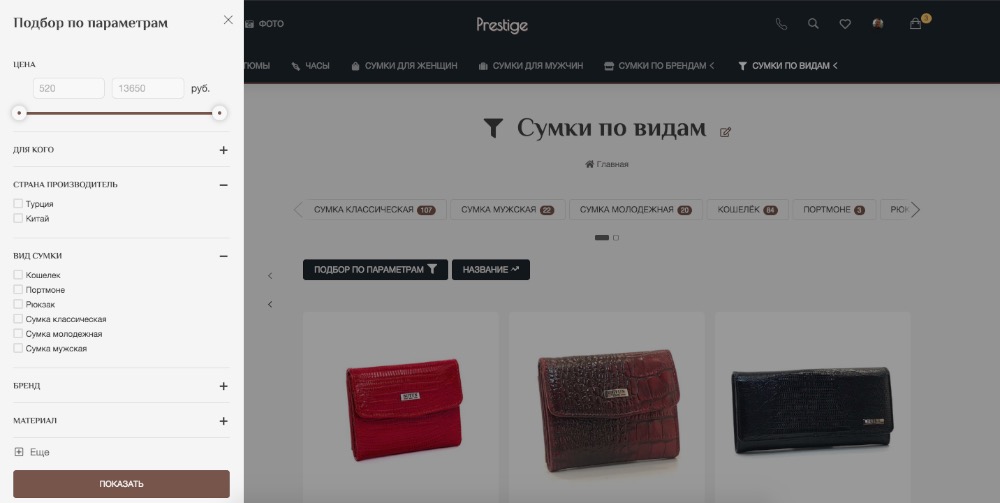Open Сумки по брендам menu
This screenshot has height=503, width=1000.
[659, 66]
